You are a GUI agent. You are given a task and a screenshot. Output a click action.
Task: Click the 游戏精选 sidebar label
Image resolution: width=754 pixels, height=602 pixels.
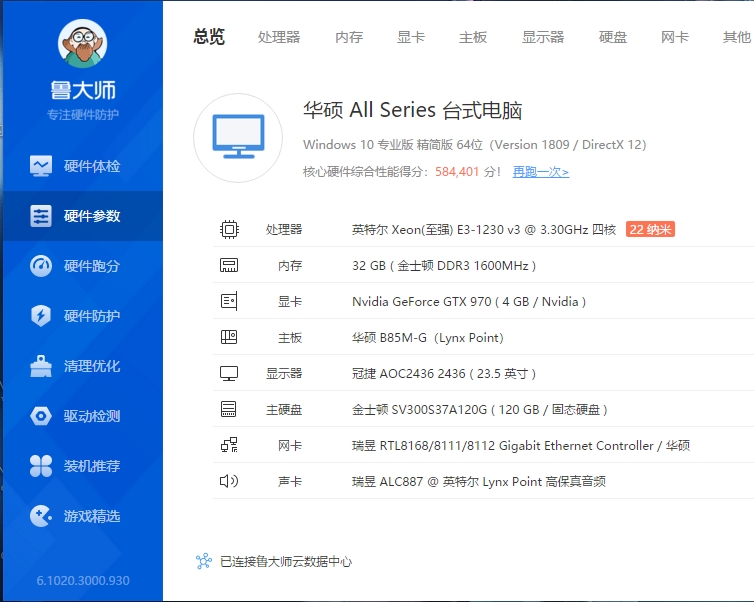point(92,516)
